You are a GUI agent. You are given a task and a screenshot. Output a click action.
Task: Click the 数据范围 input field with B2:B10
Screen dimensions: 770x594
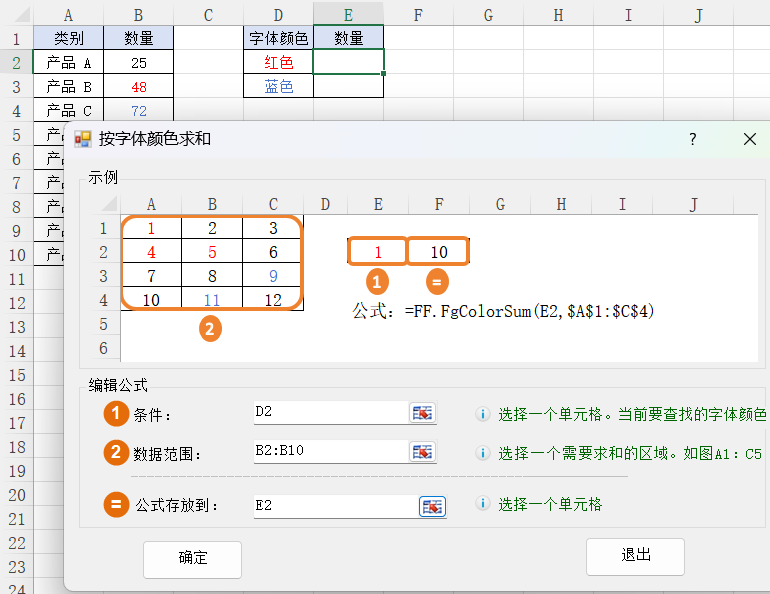(330, 452)
